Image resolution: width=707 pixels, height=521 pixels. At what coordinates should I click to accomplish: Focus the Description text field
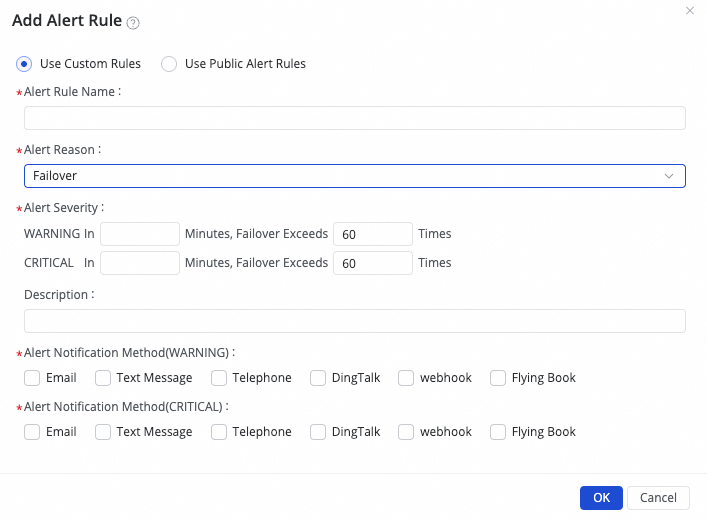pyautogui.click(x=355, y=321)
